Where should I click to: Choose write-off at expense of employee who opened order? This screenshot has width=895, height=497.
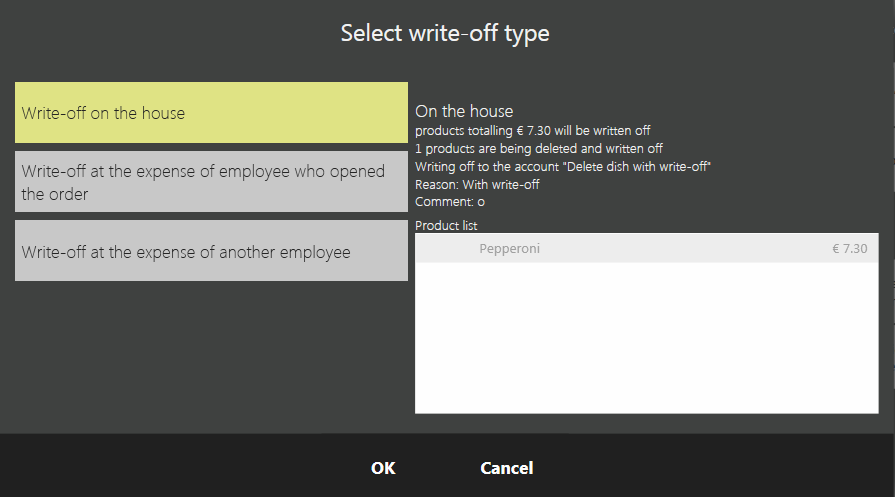coord(211,182)
